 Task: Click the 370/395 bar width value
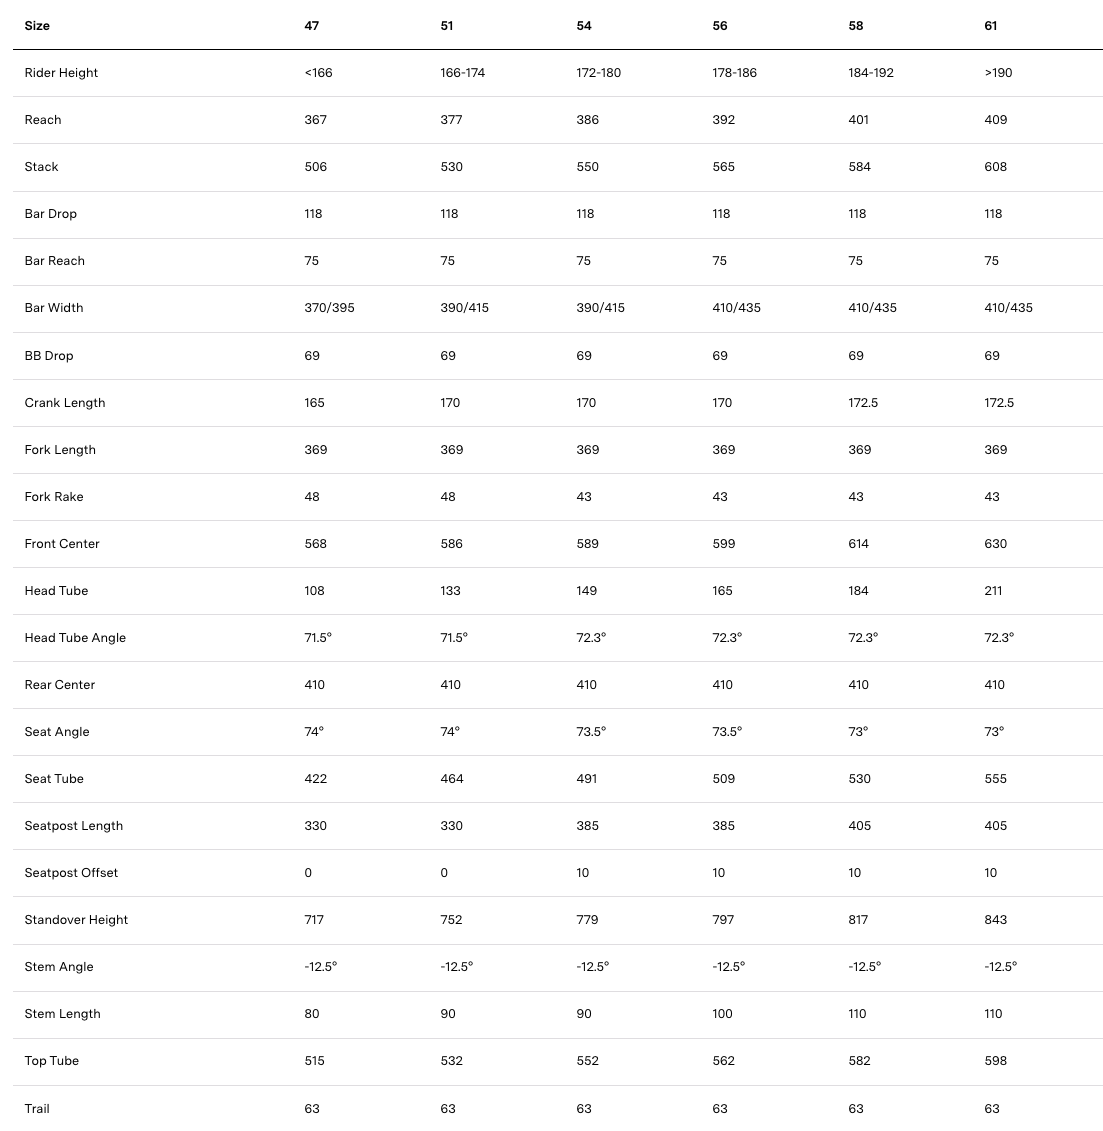pos(329,308)
